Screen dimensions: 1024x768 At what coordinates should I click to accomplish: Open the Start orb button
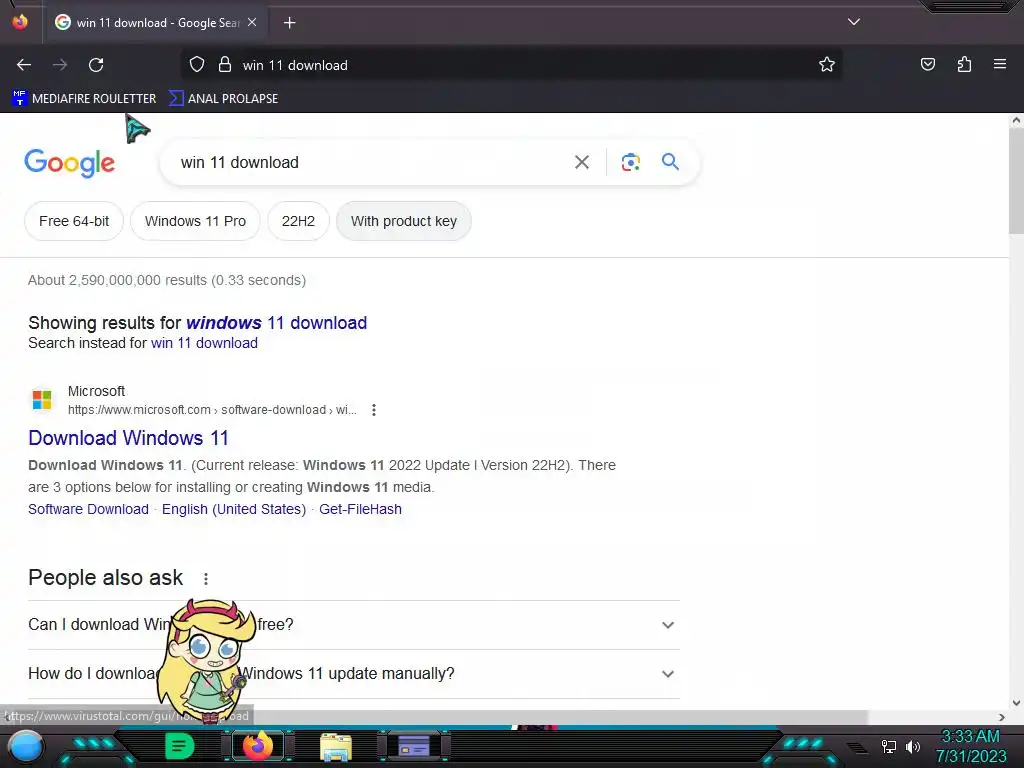26,747
